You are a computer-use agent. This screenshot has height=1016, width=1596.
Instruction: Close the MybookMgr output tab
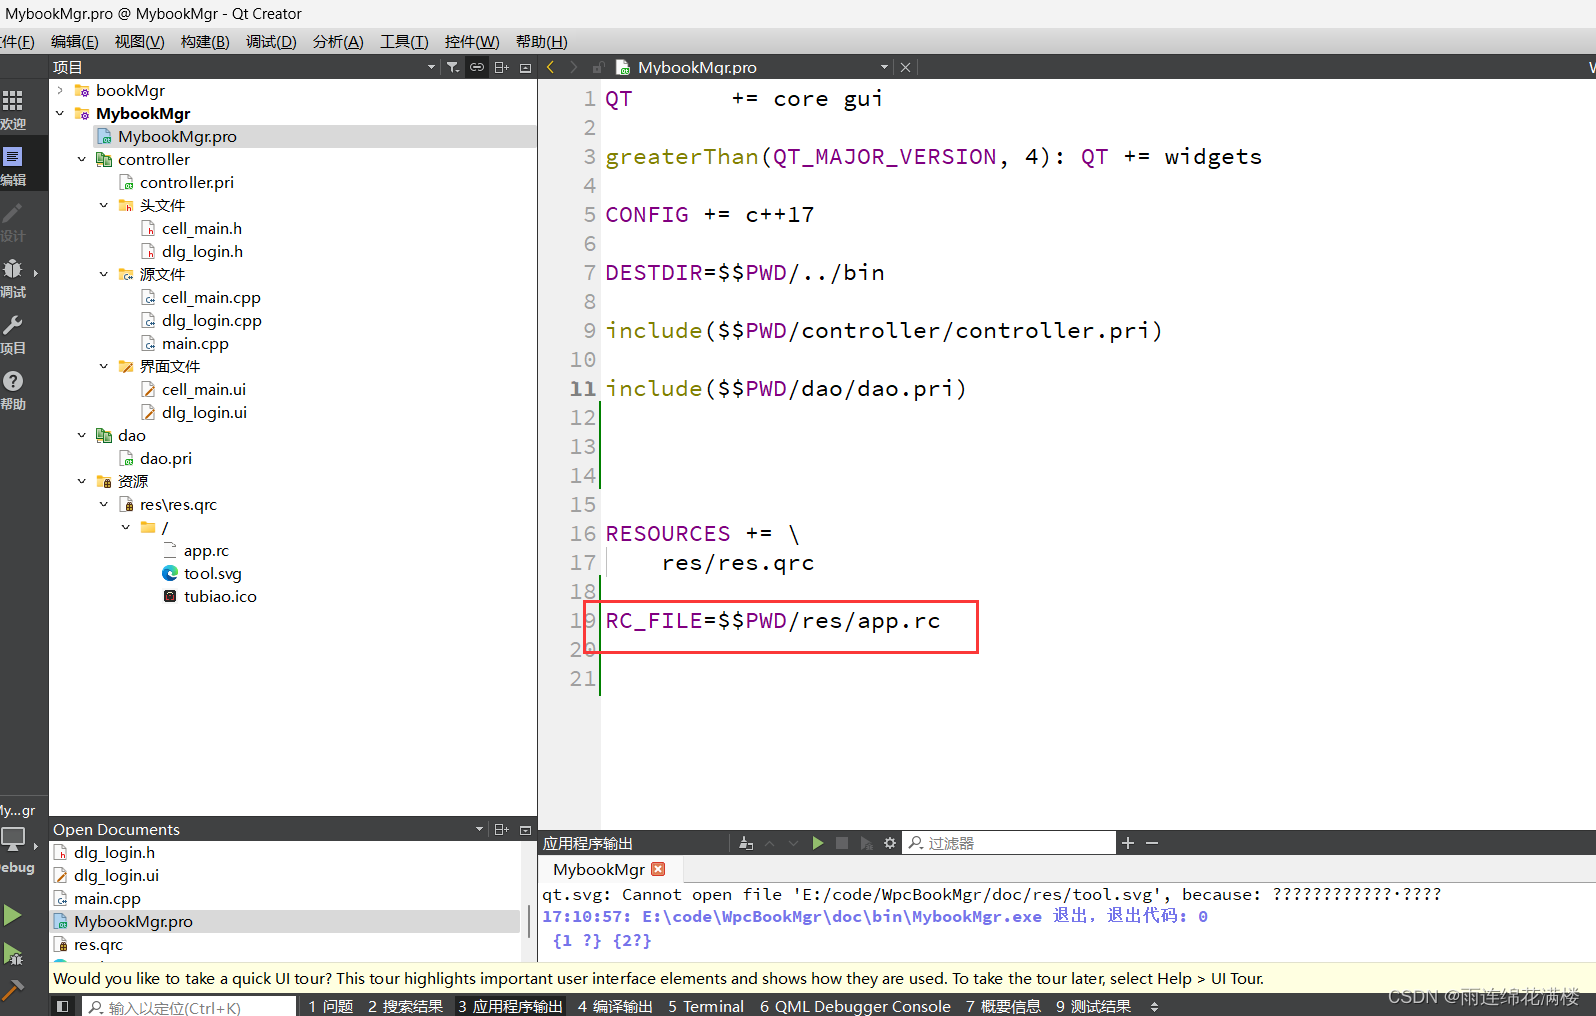pos(658,869)
